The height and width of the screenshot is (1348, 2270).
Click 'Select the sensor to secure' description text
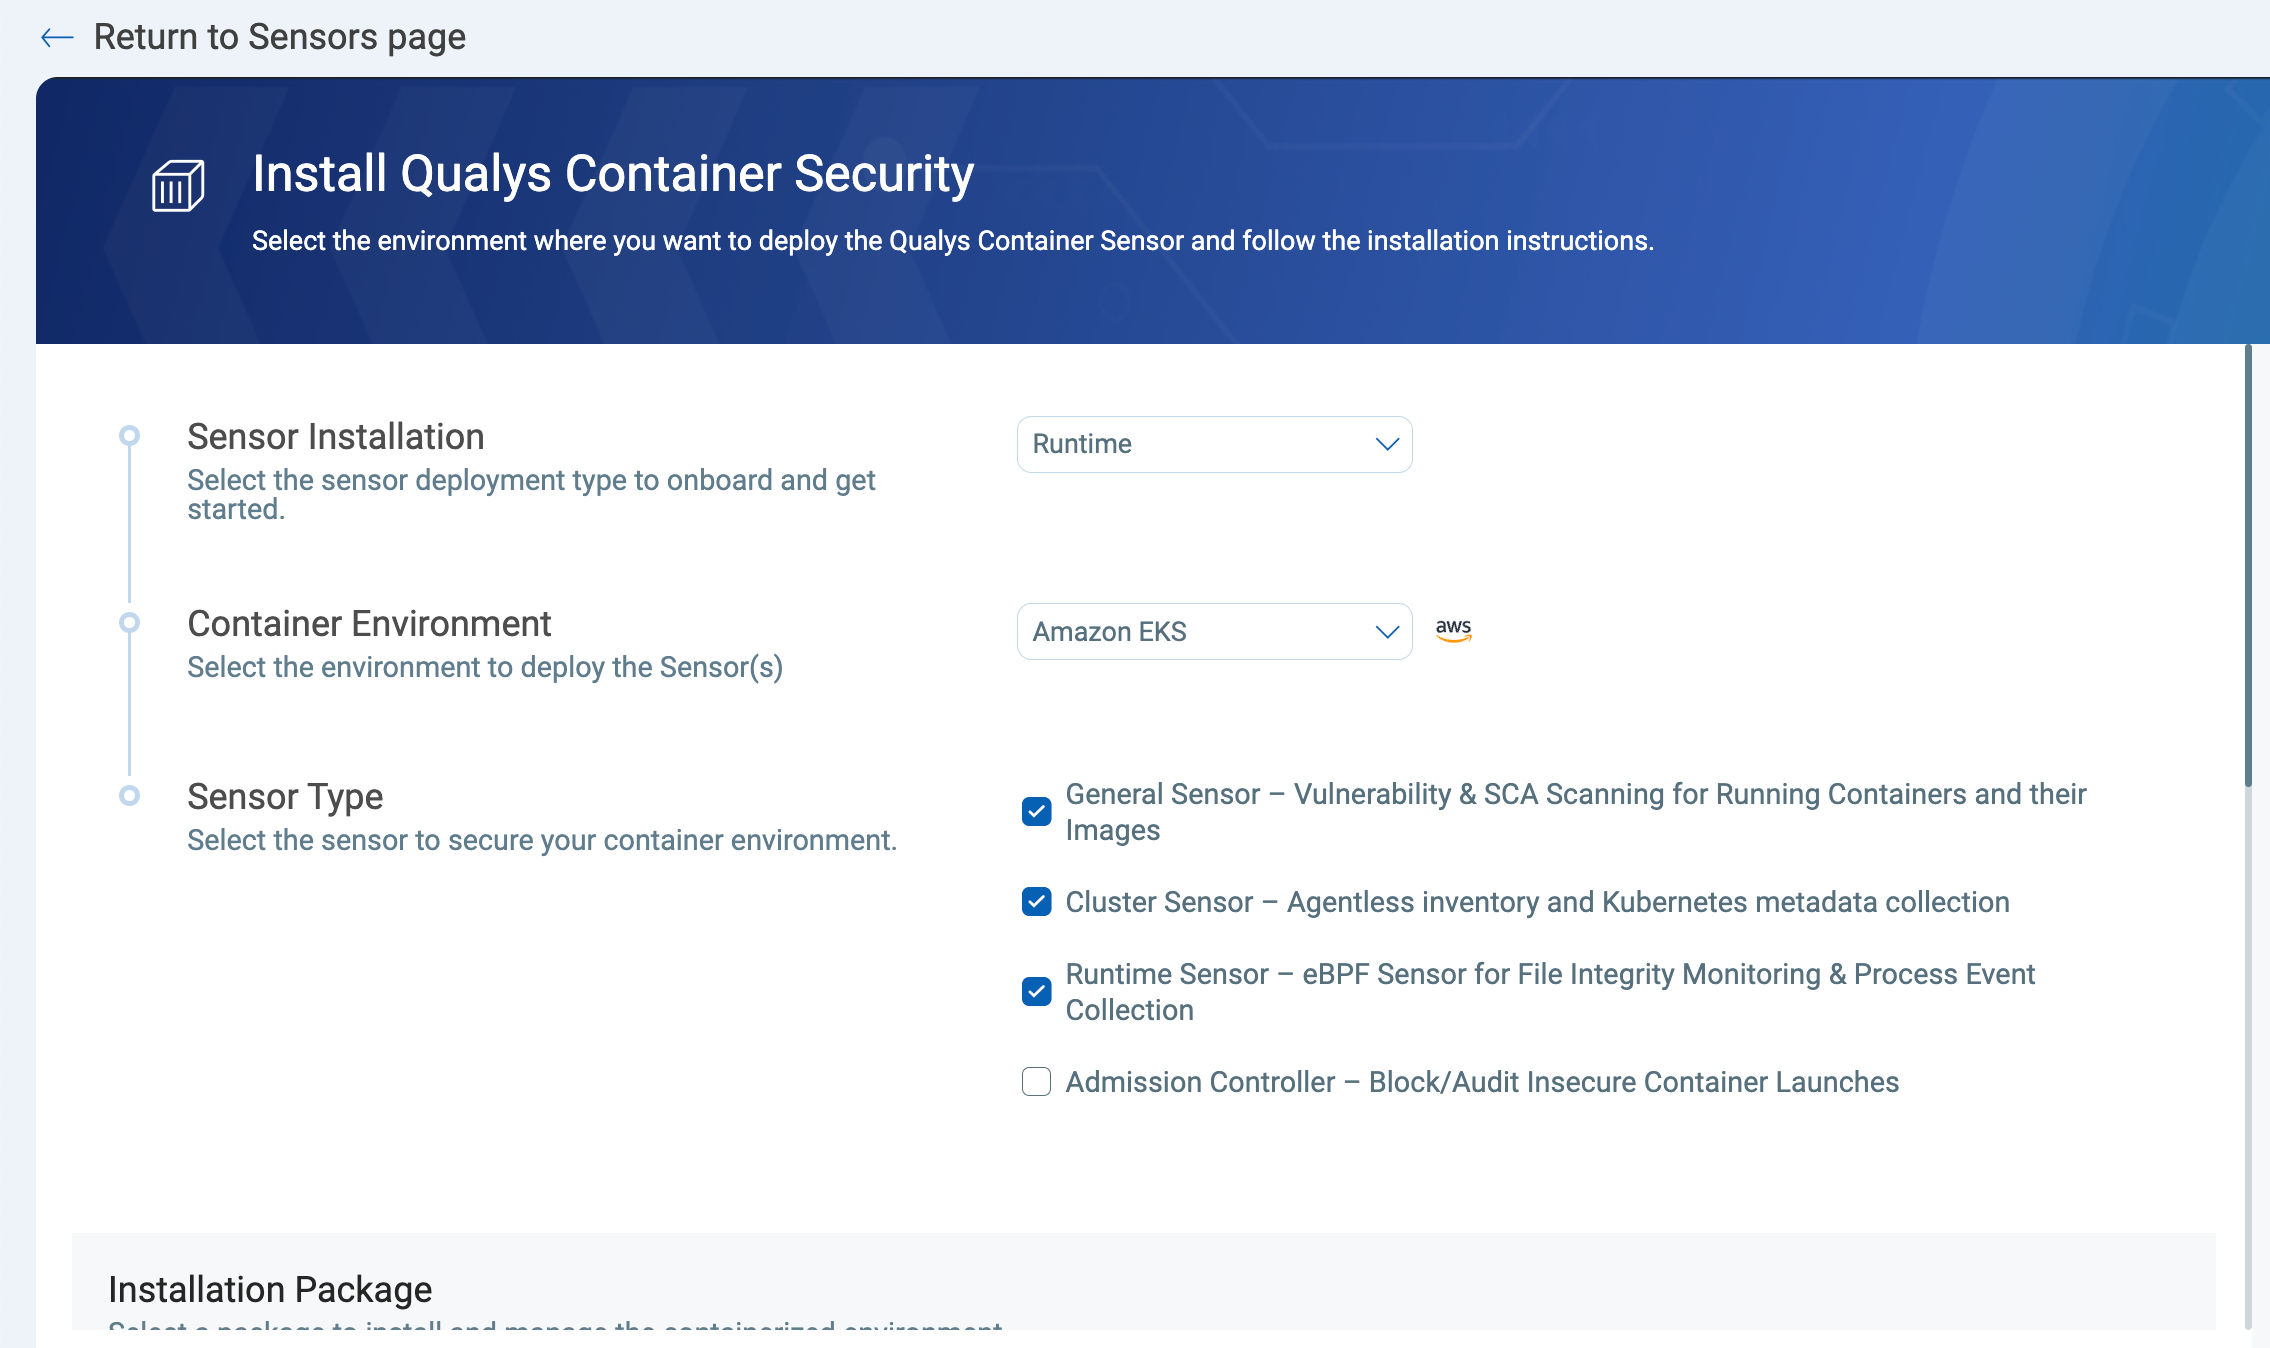pos(542,840)
